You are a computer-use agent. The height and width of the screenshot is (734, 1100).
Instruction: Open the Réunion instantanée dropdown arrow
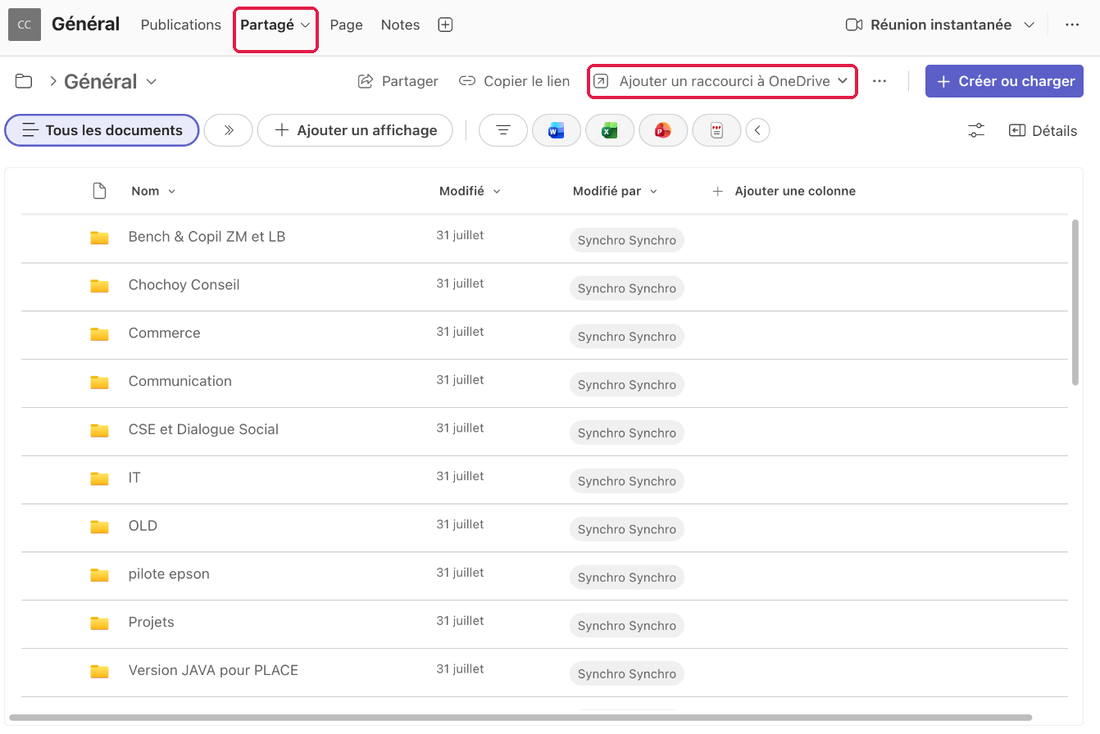click(1029, 25)
